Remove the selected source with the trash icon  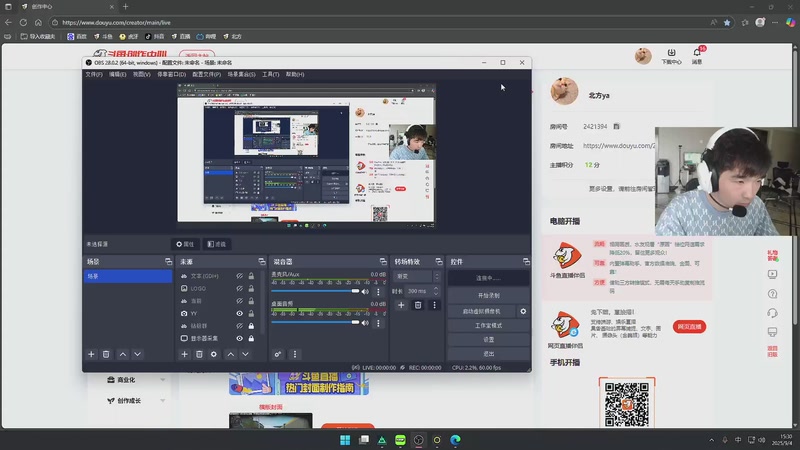point(199,354)
